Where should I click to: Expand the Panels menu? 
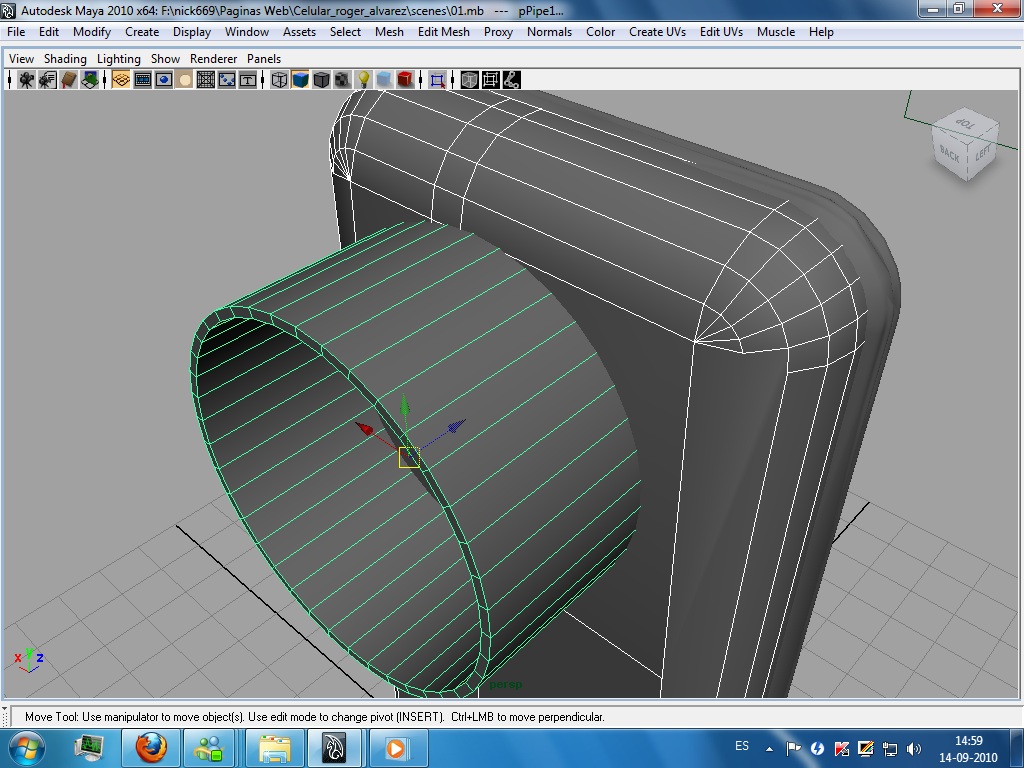pyautogui.click(x=264, y=59)
